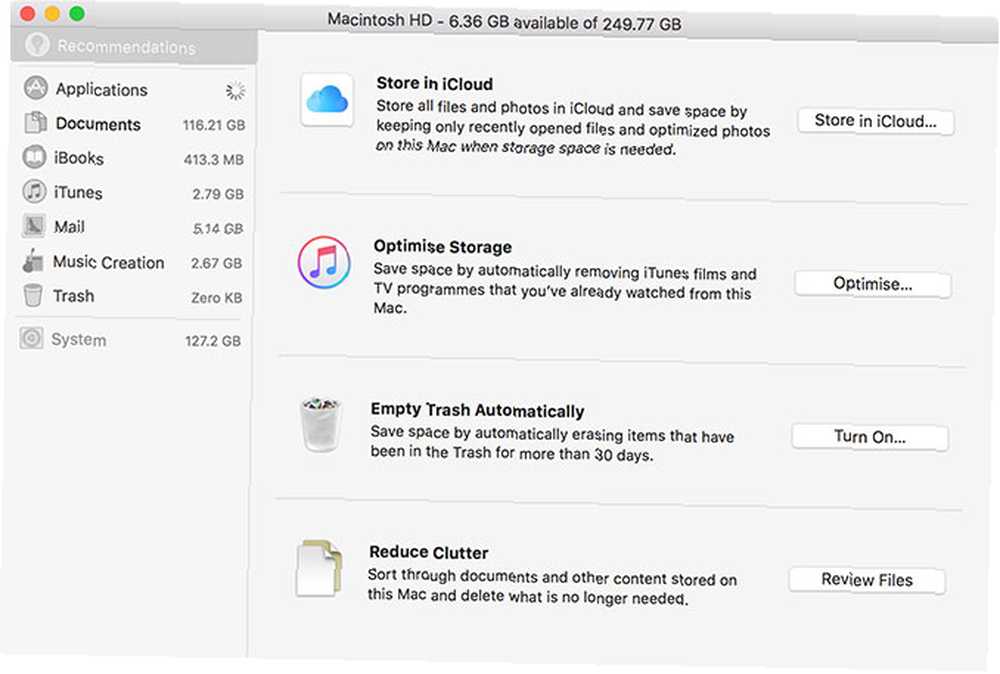Select Recommendations in the sidebar
Screen dimensions: 1000x674
tap(134, 46)
